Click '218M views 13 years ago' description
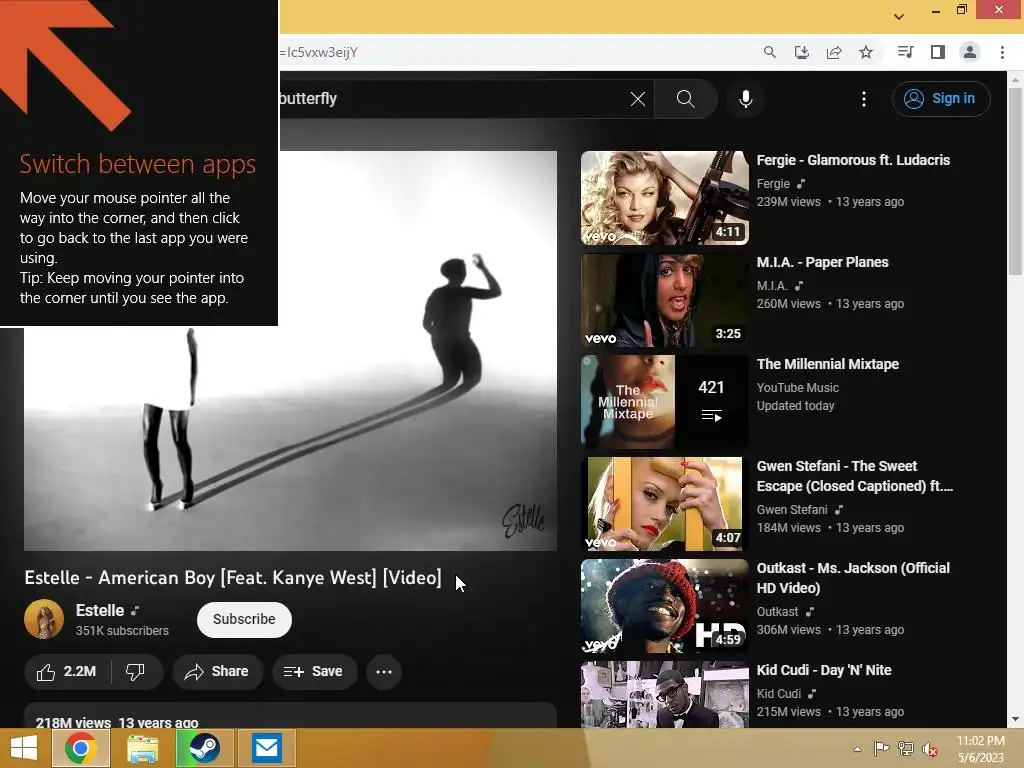This screenshot has height=768, width=1024. [x=117, y=722]
